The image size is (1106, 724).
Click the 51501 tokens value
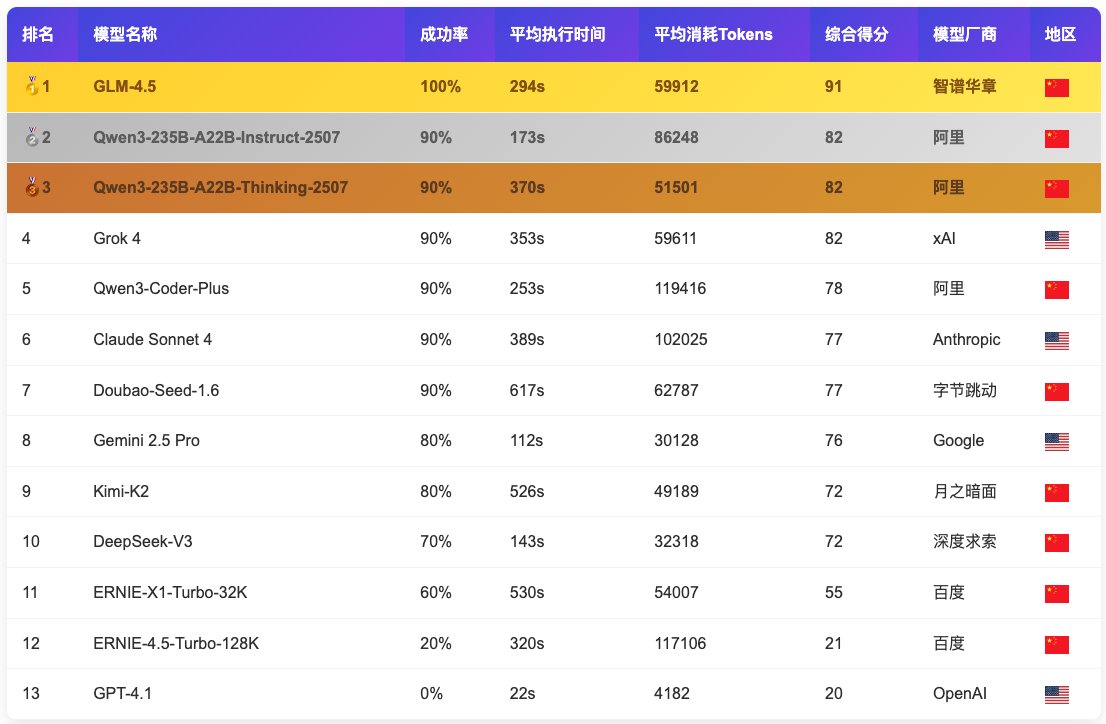click(x=676, y=187)
